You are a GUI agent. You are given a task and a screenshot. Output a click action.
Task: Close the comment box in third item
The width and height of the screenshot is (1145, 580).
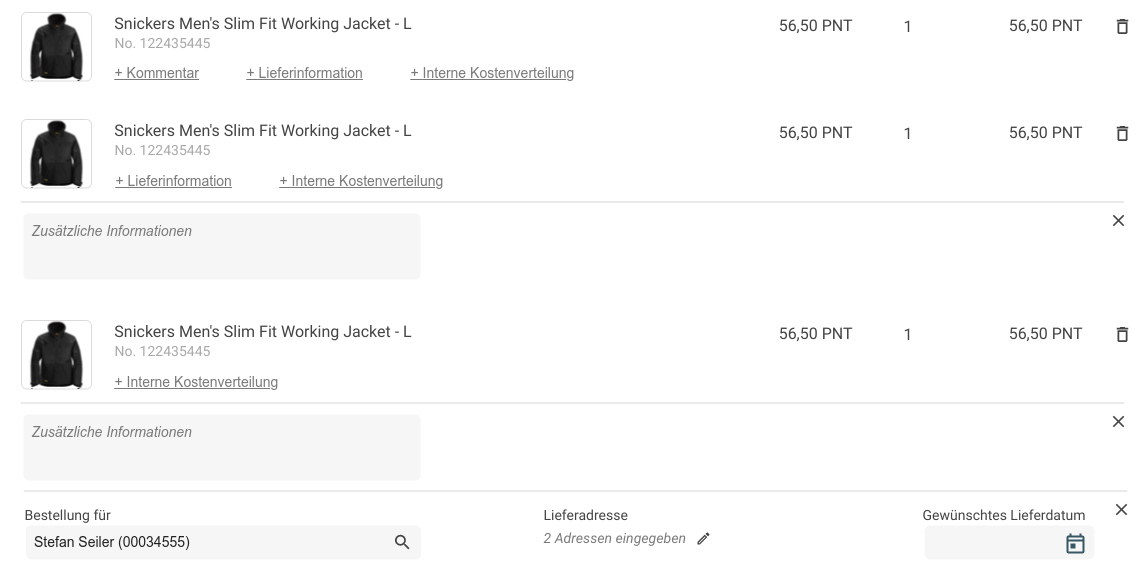(1118, 422)
